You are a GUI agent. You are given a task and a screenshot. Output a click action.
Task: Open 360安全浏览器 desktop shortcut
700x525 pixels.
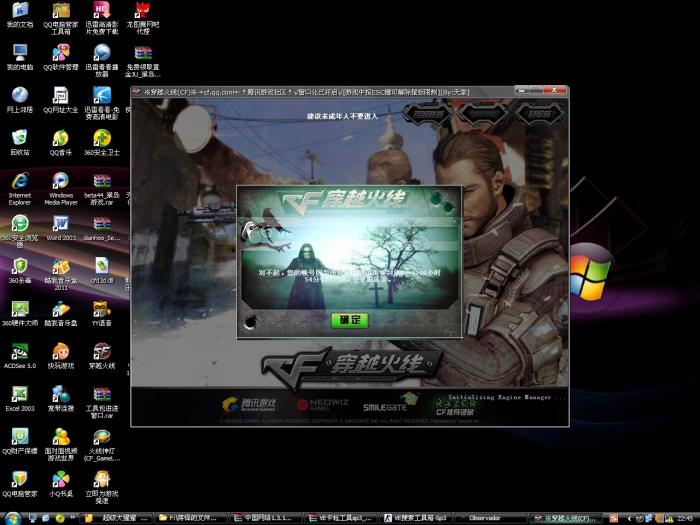coord(20,231)
